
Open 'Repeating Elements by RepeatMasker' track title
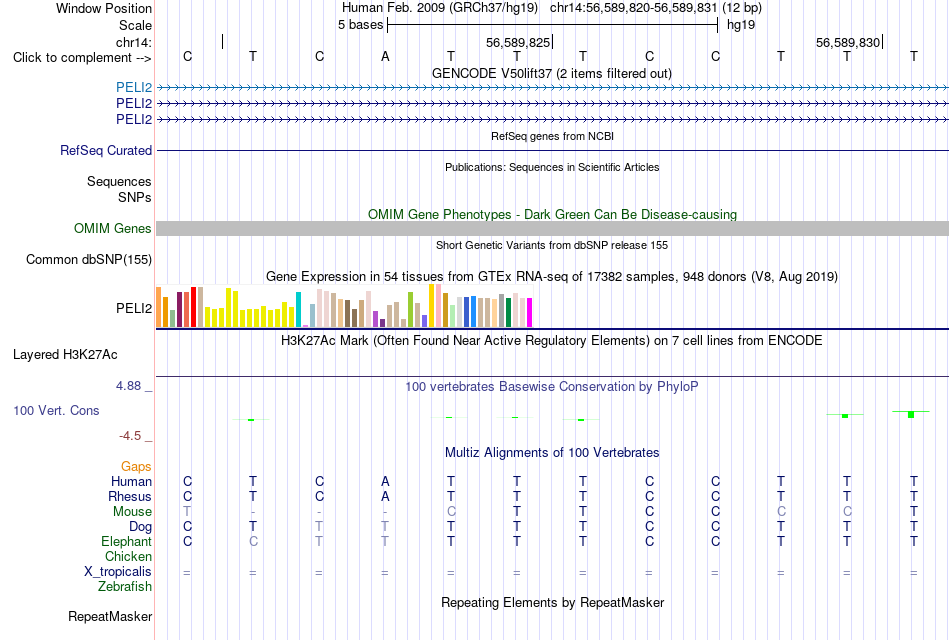coord(552,603)
